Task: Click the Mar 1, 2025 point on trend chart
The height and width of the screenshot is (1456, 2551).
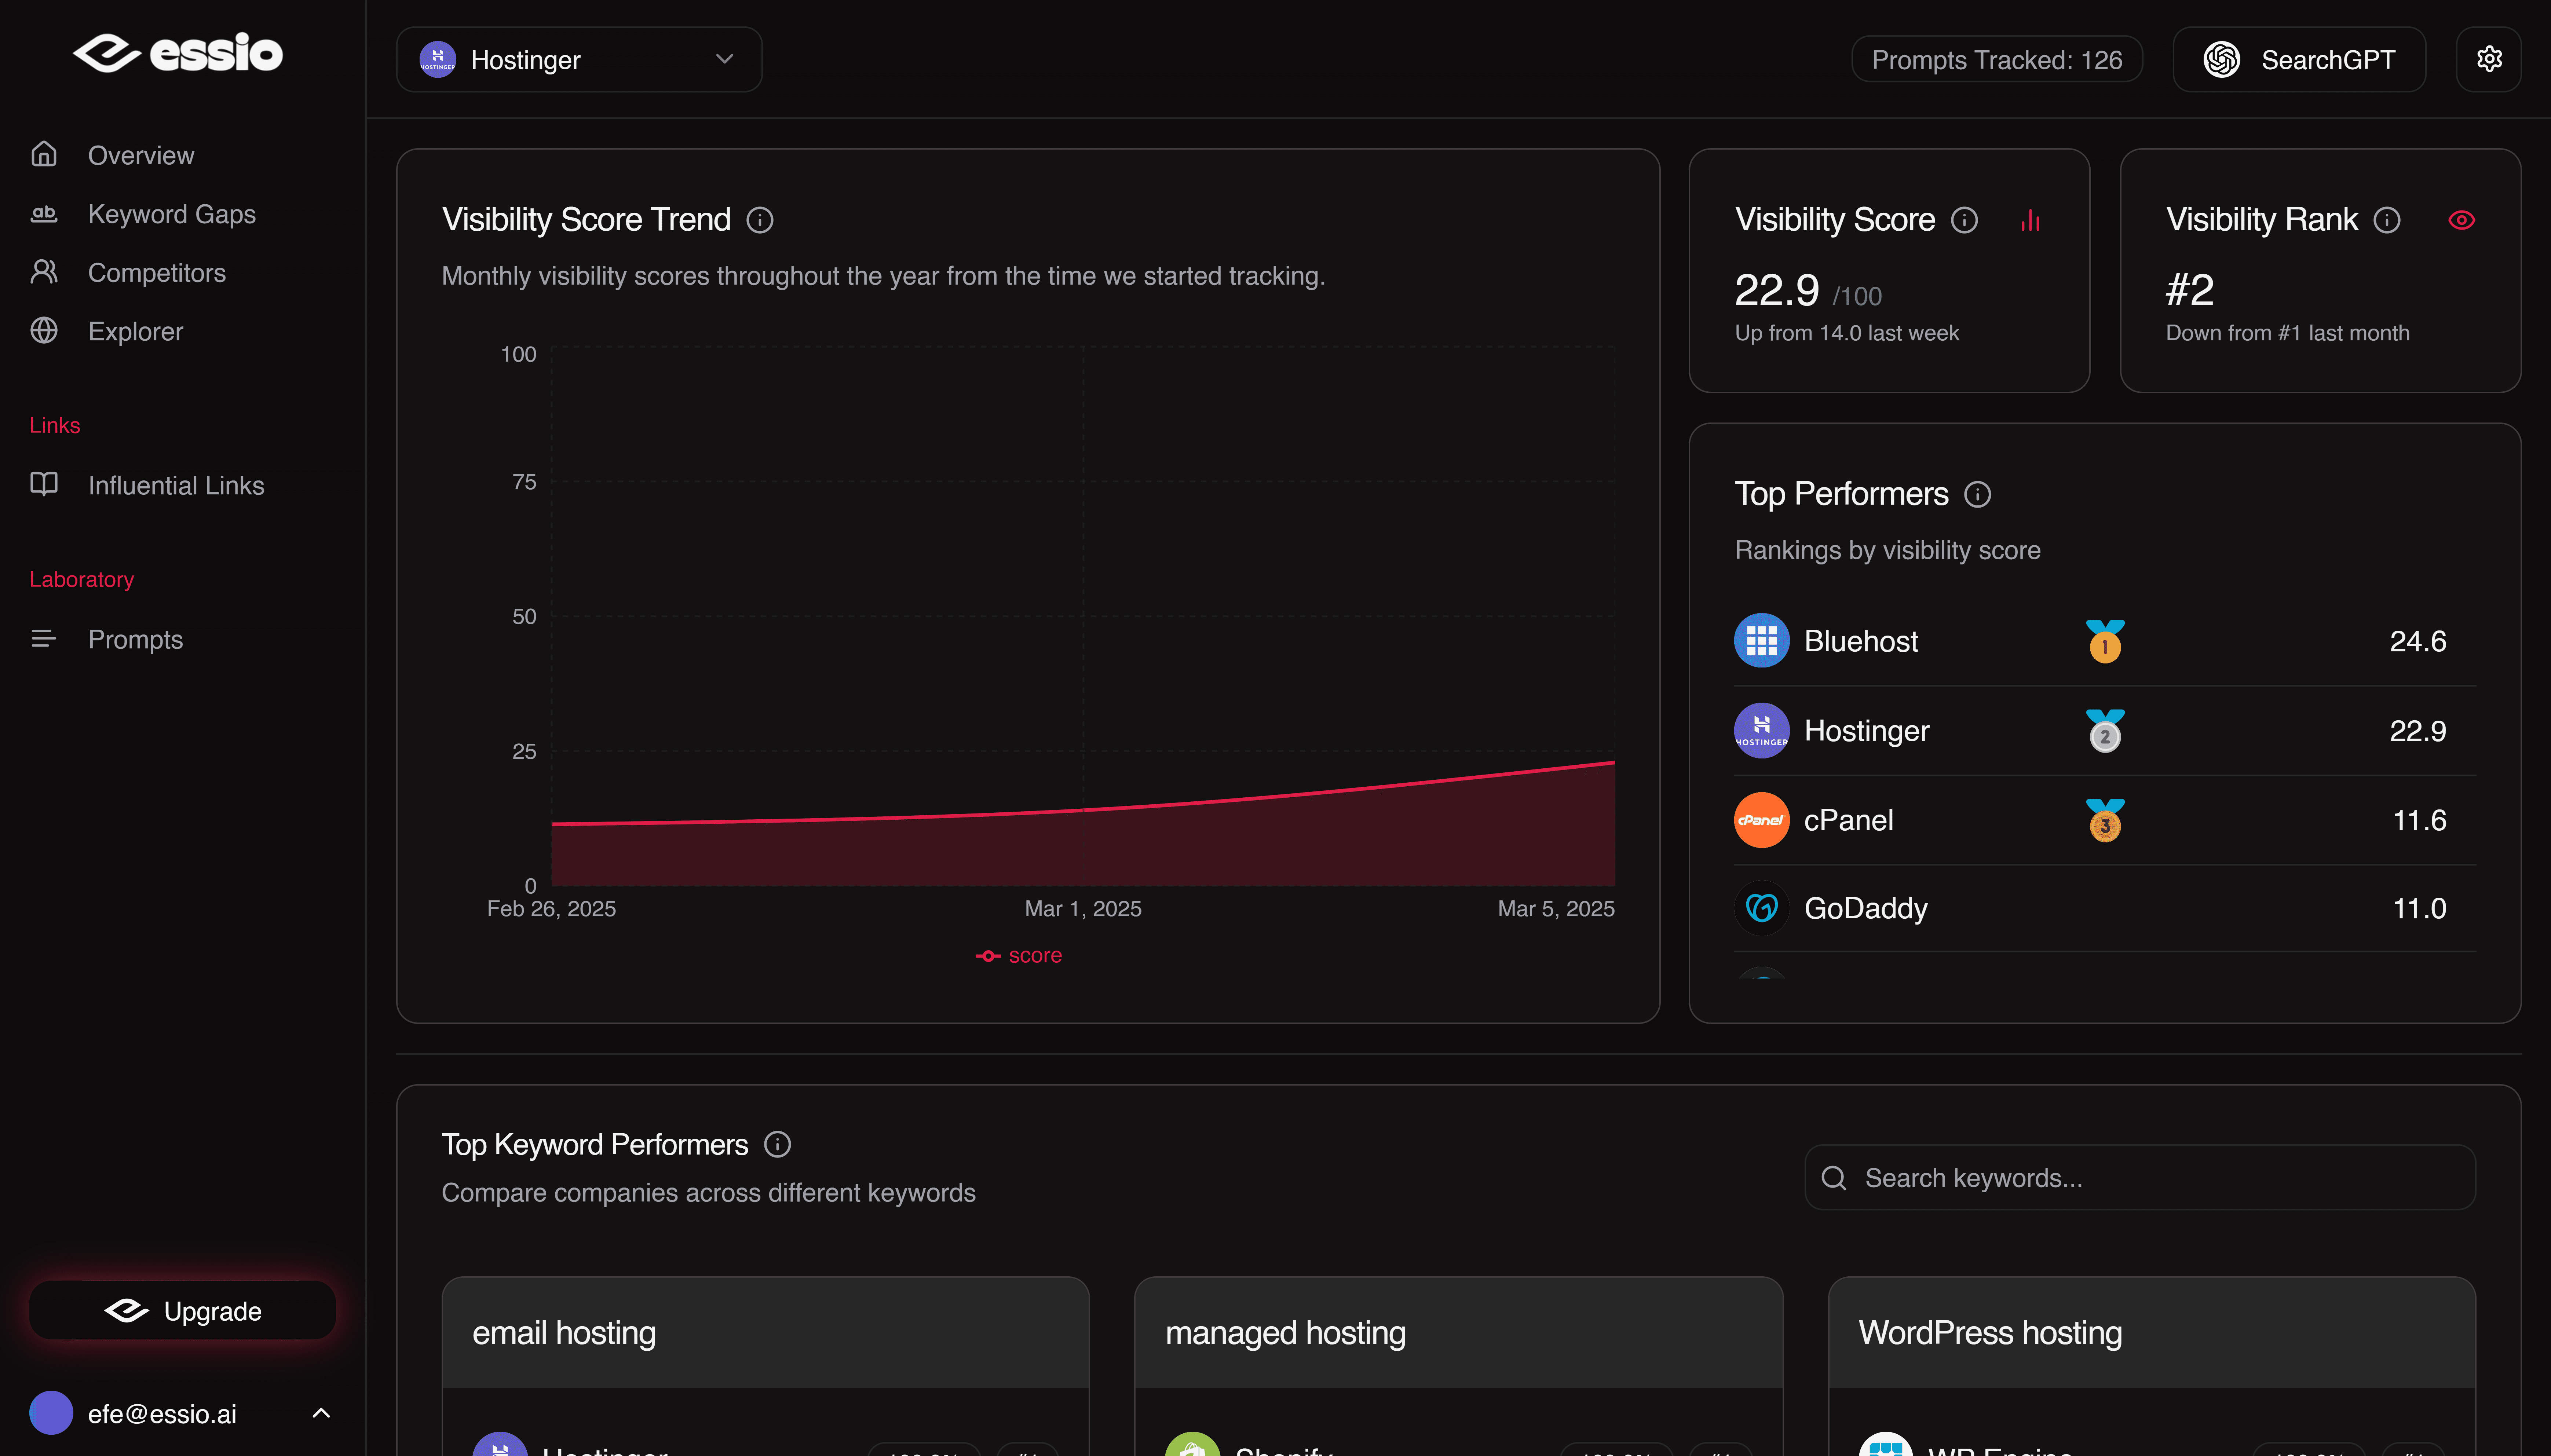Action: coord(1083,810)
